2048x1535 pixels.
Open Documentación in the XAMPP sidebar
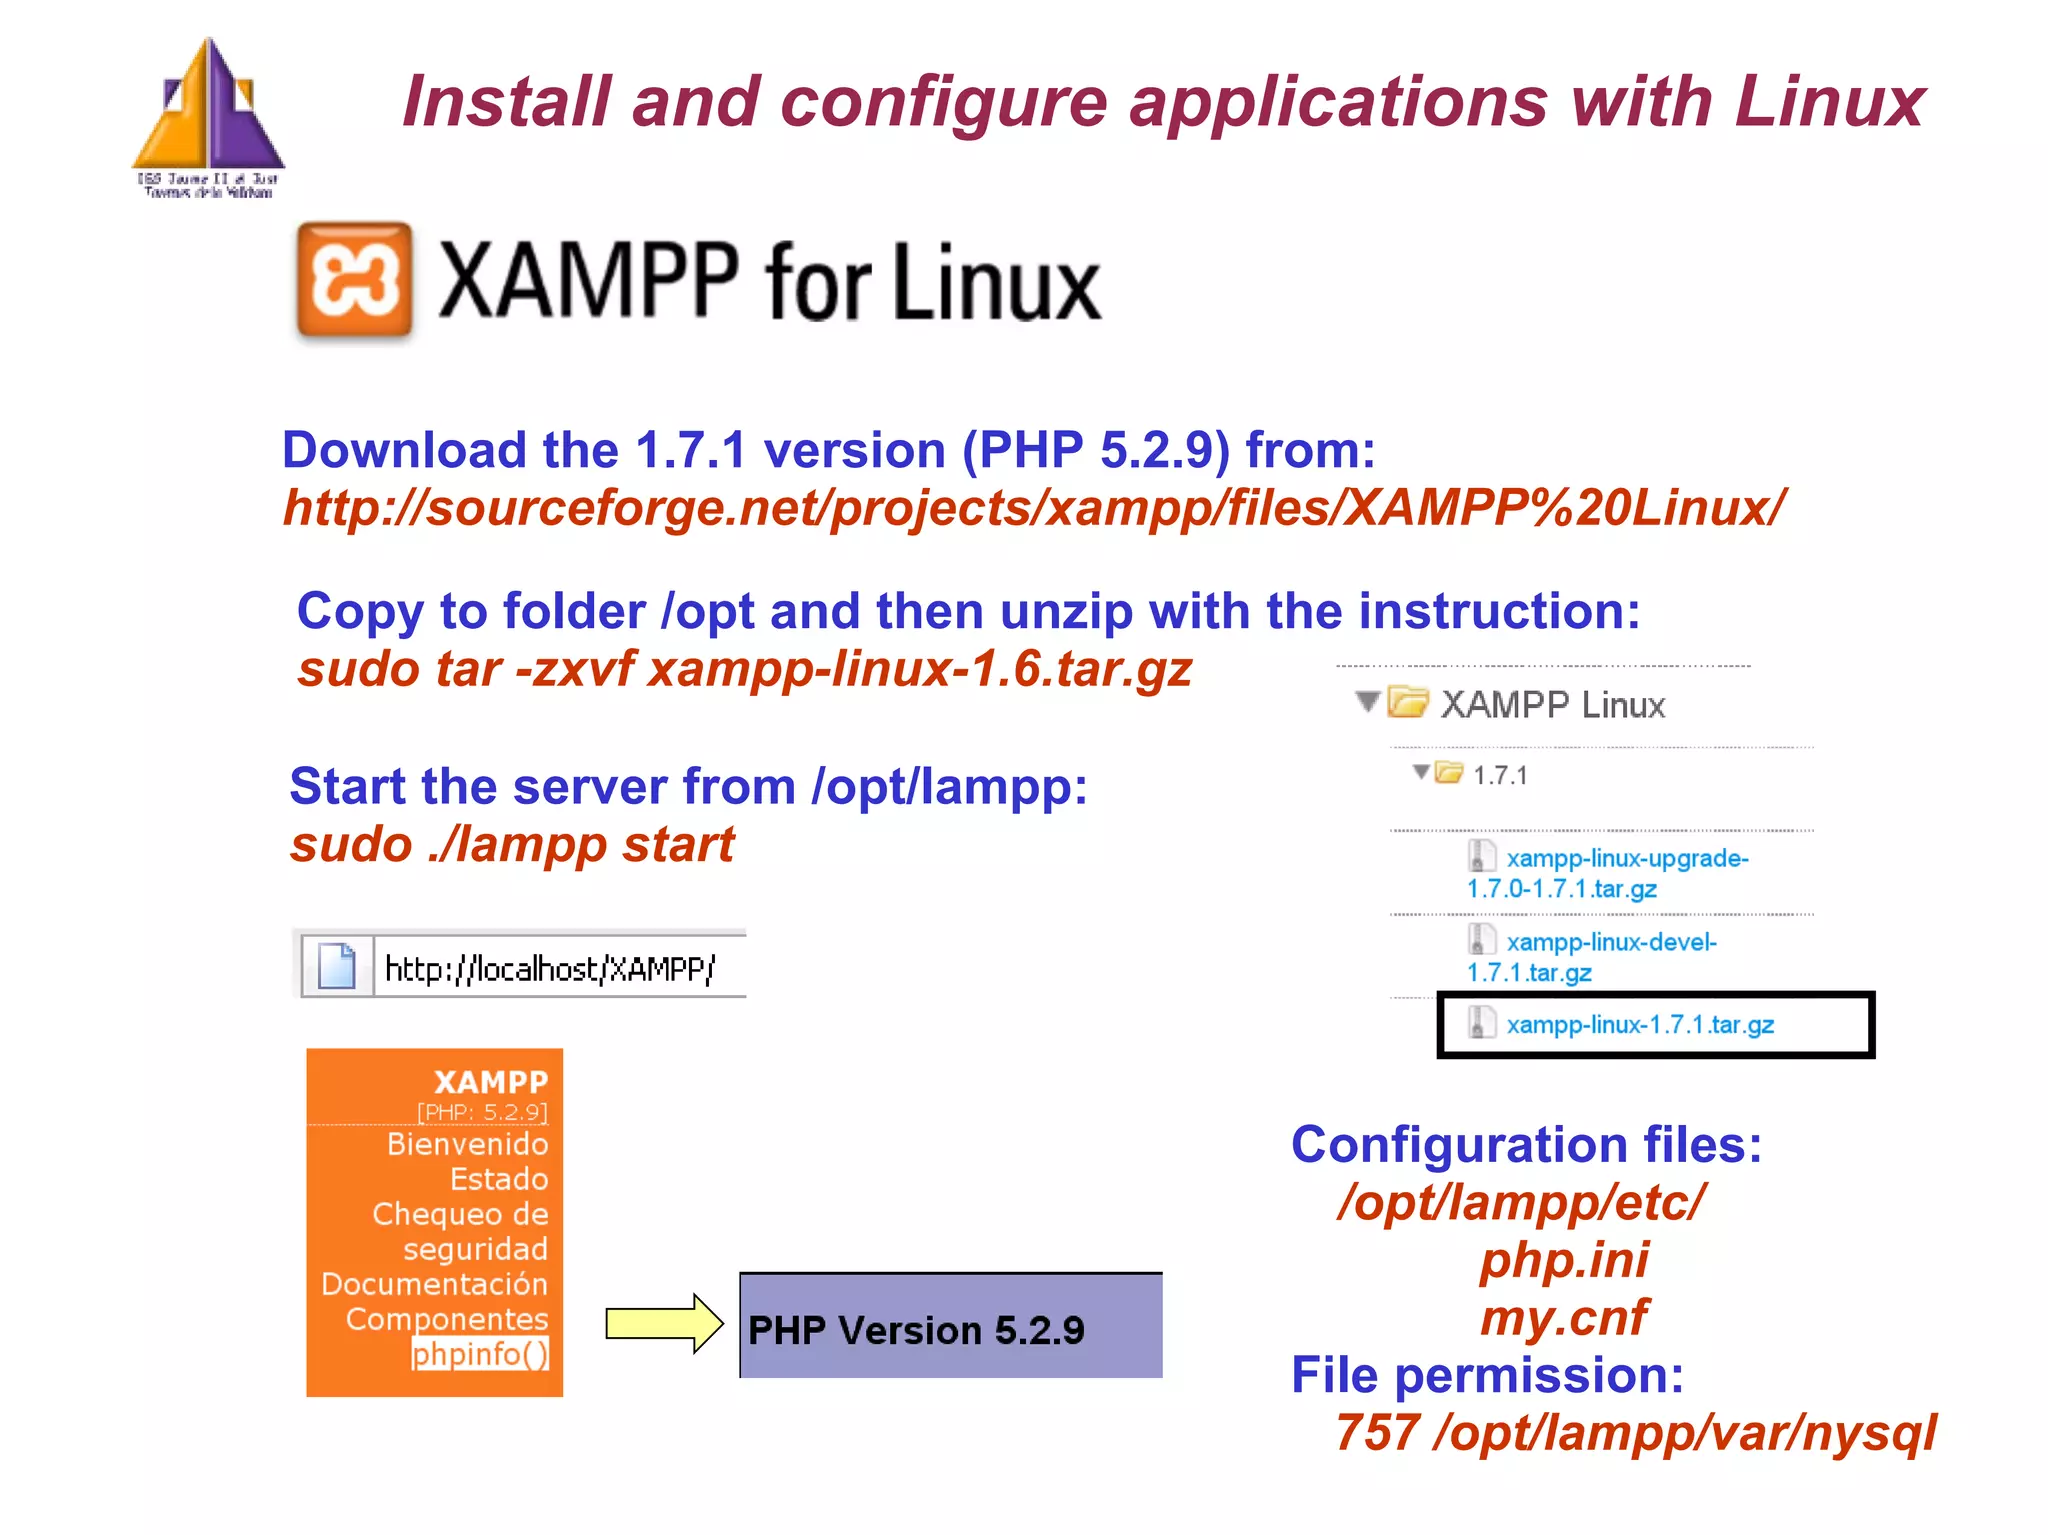pos(434,1284)
